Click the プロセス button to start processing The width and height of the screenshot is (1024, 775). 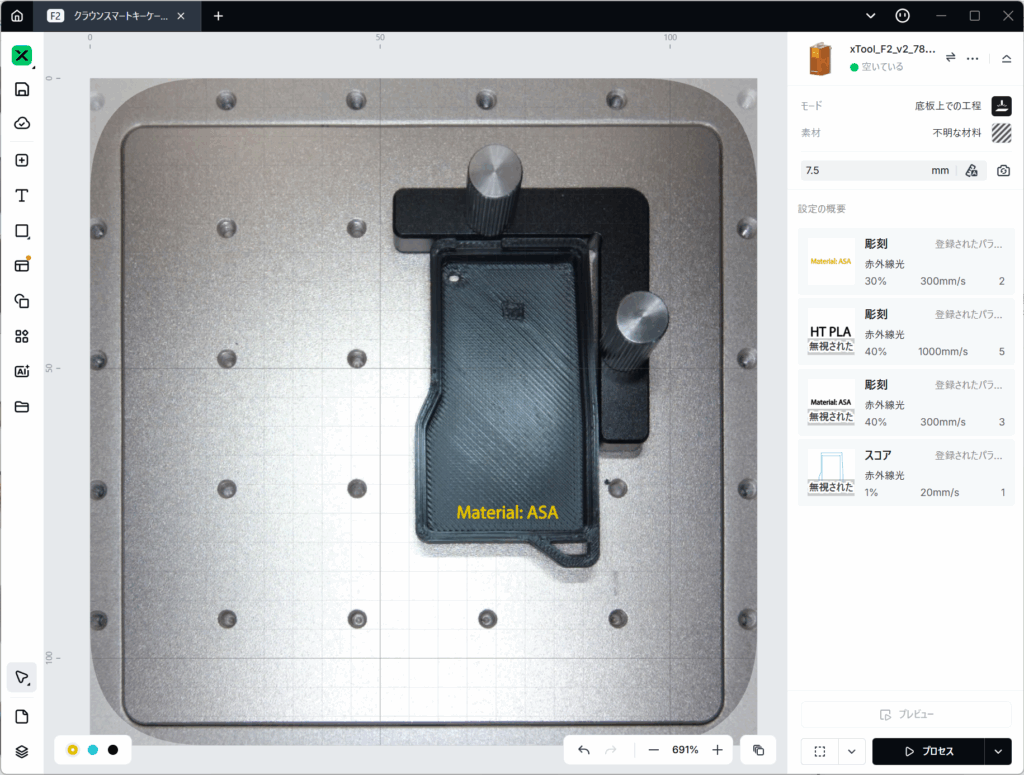(928, 751)
